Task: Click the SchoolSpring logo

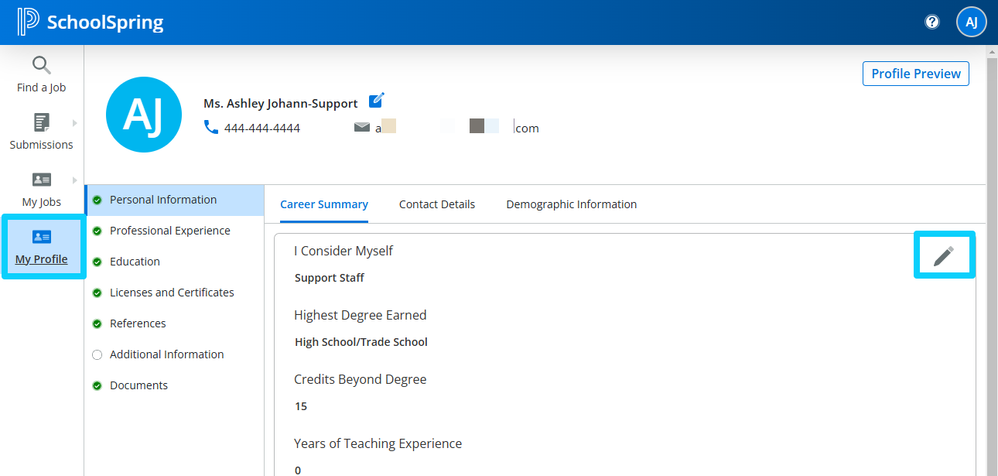Action: click(x=91, y=22)
